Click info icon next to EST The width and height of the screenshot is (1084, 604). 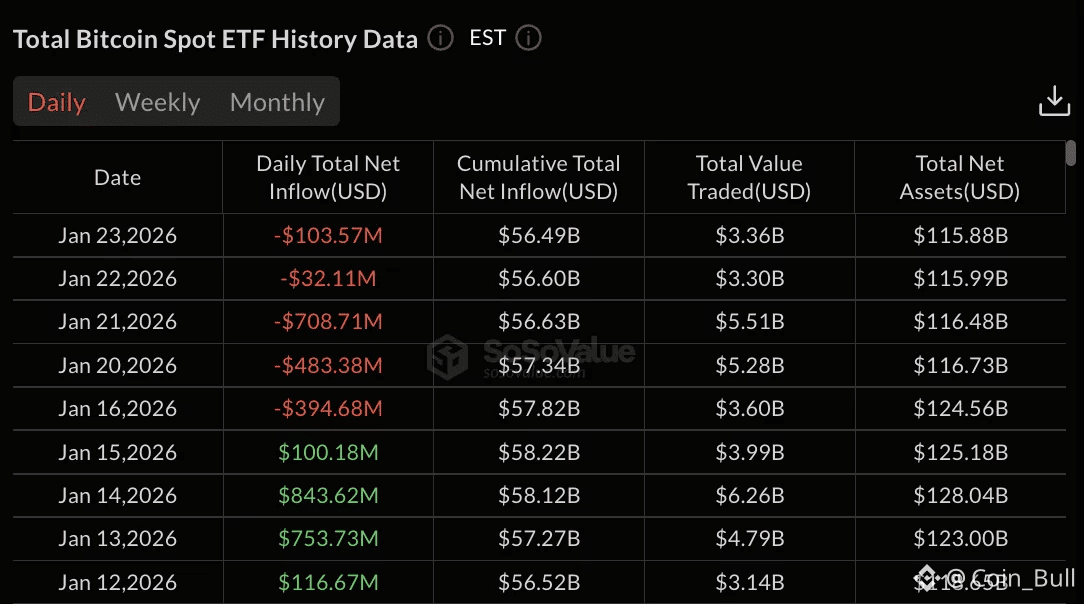528,38
